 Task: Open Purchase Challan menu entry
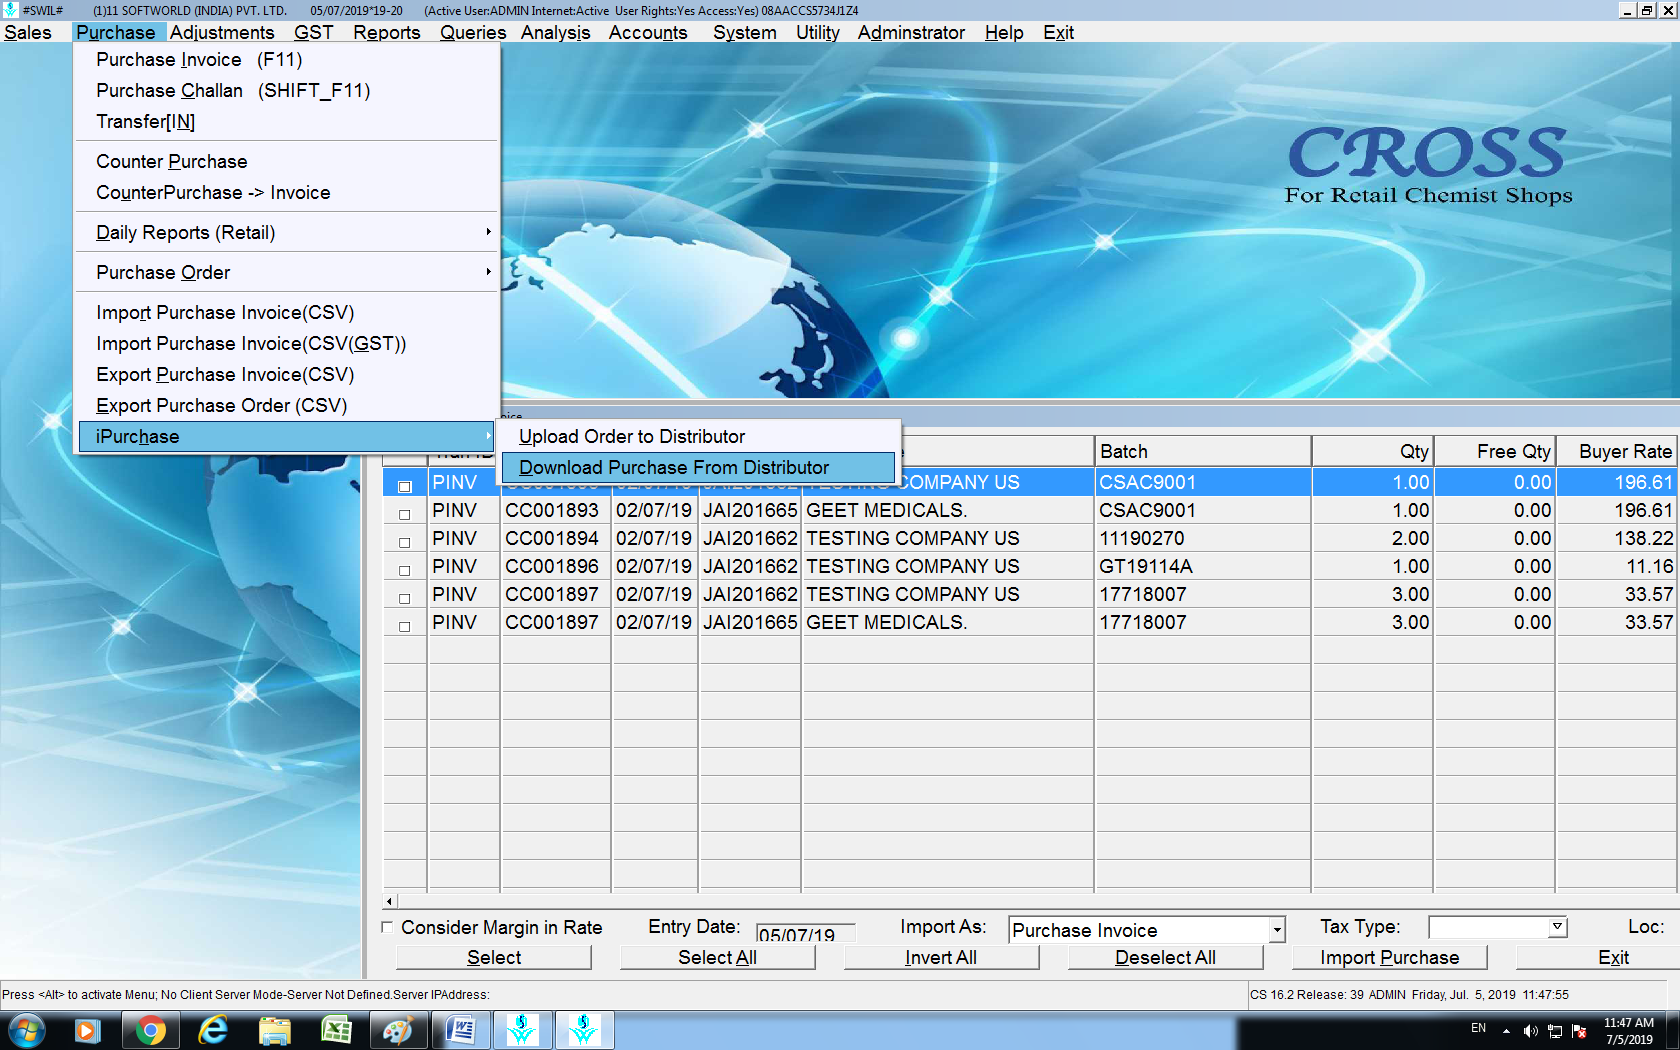pos(288,90)
